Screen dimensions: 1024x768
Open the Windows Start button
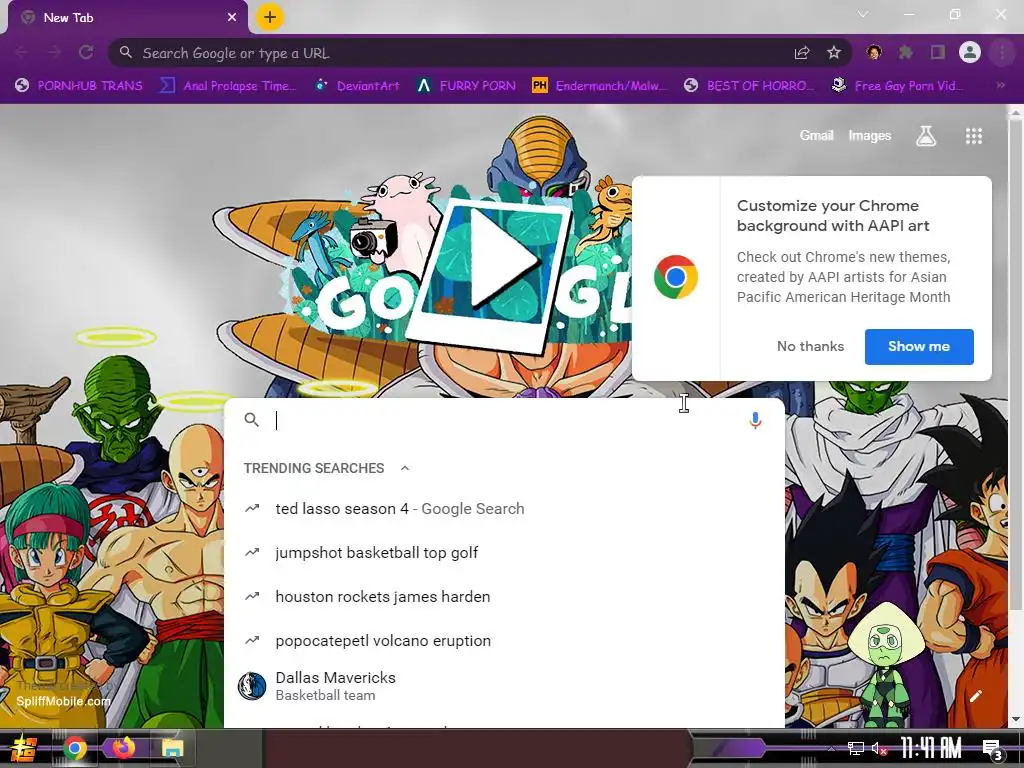click(24, 748)
